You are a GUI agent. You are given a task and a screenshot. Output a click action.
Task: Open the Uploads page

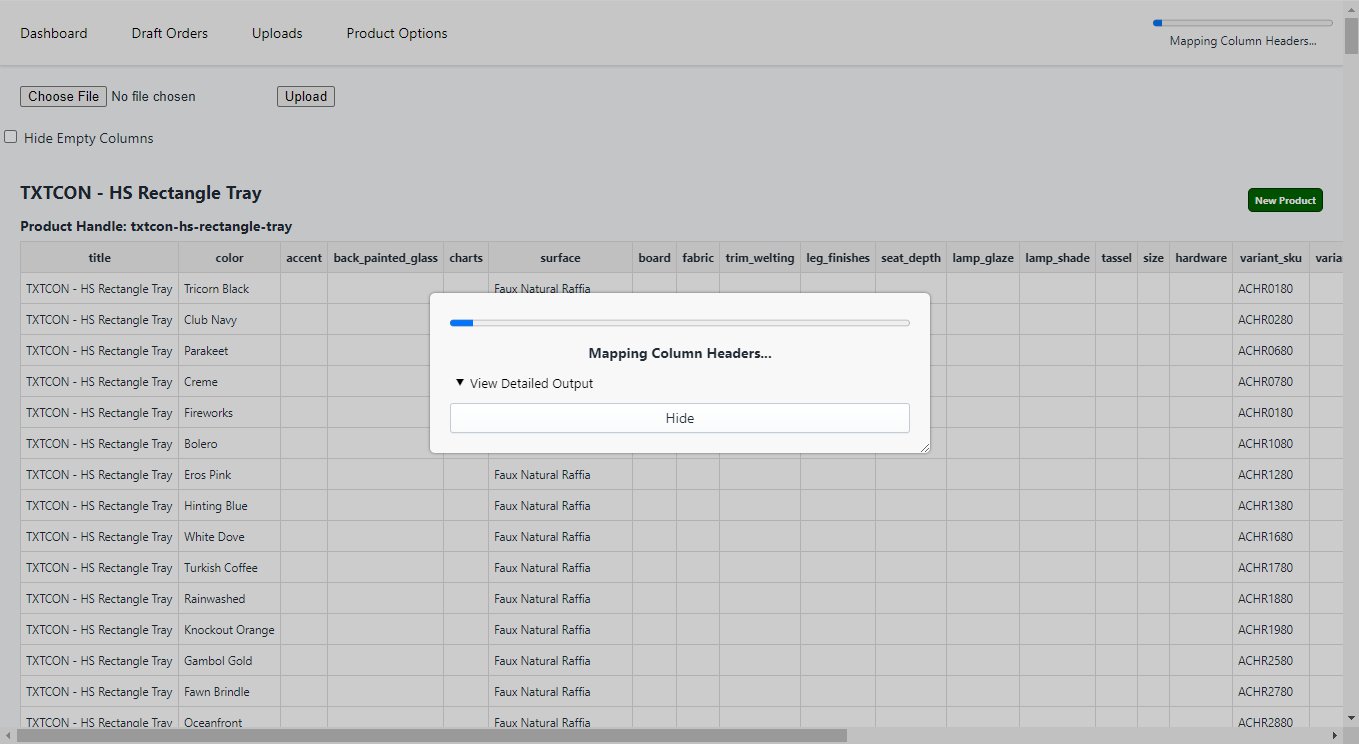(277, 33)
